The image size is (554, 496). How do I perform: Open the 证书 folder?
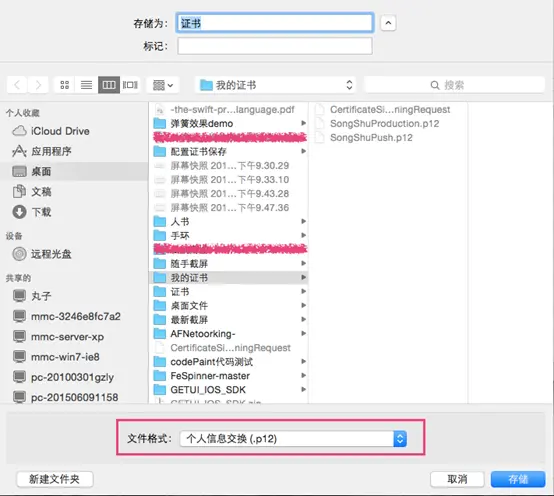pos(229,291)
